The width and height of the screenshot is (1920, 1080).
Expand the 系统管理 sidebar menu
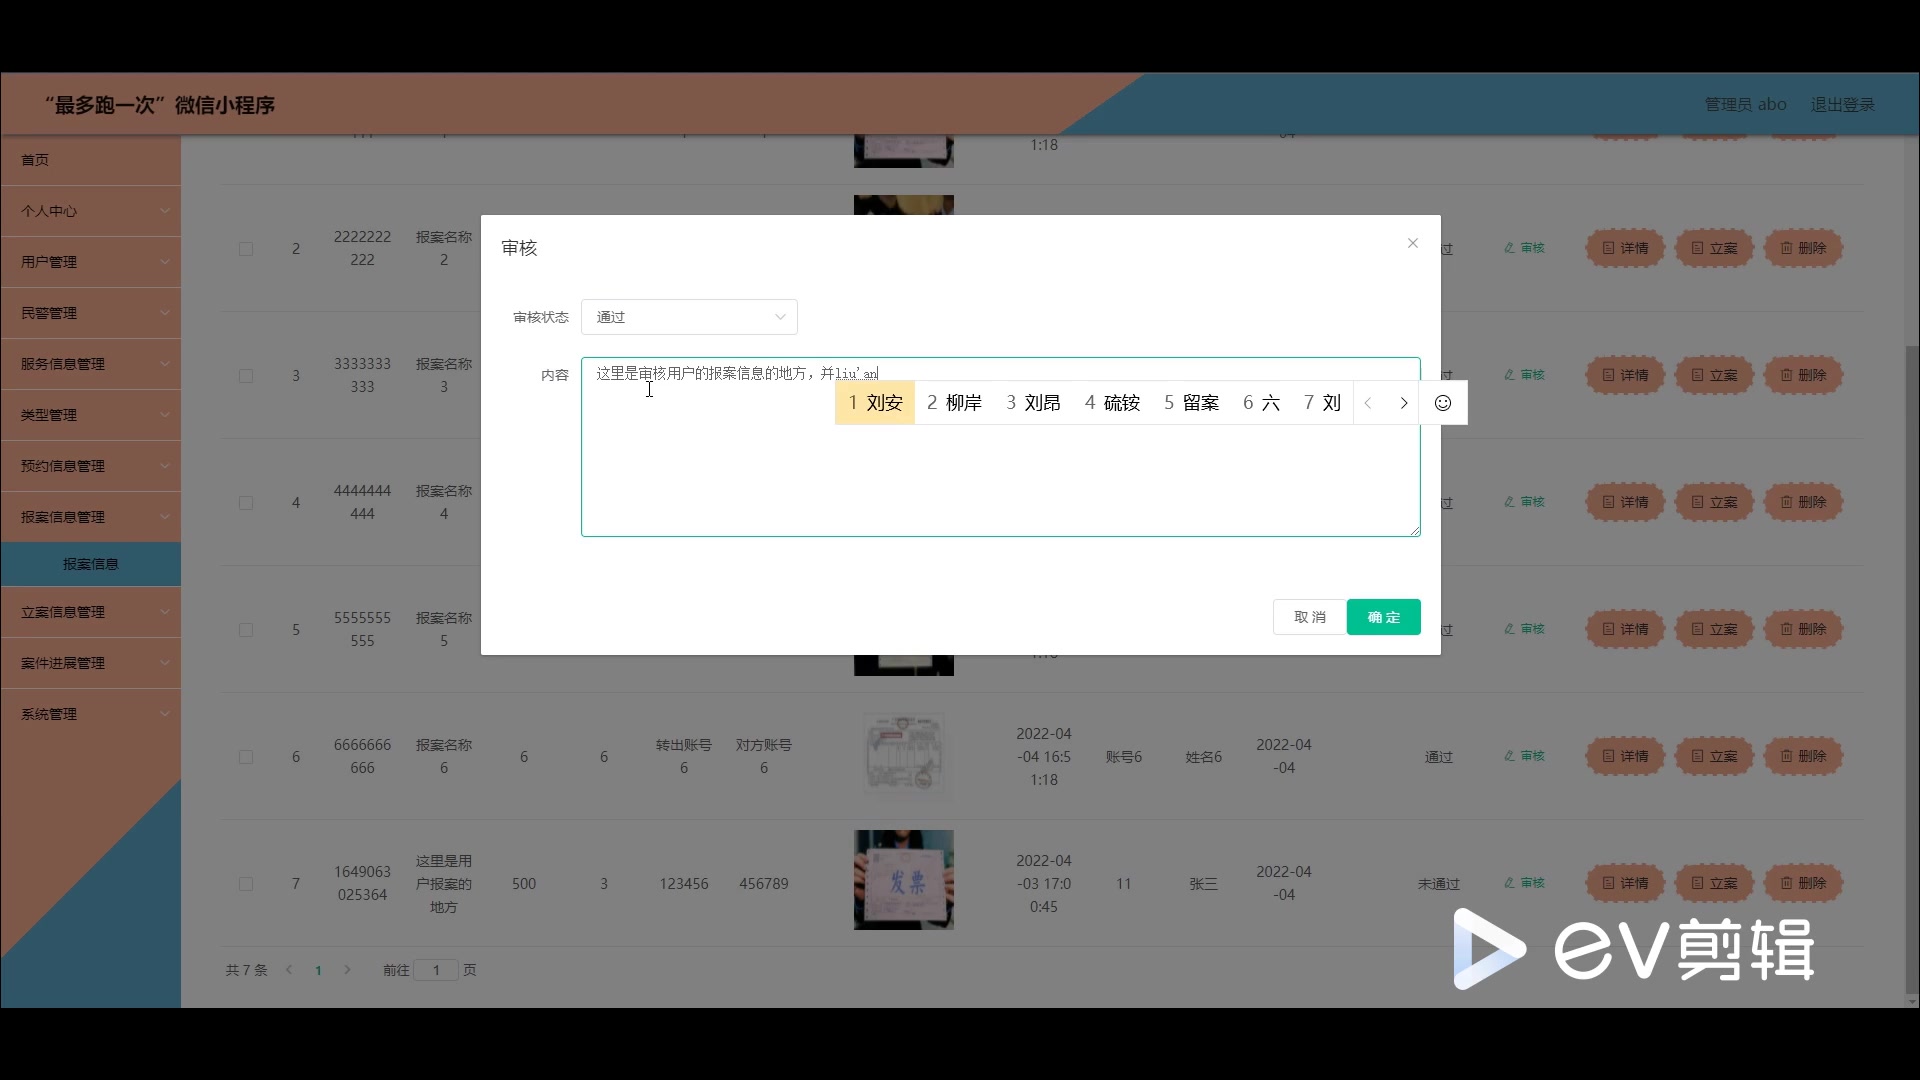pyautogui.click(x=90, y=714)
